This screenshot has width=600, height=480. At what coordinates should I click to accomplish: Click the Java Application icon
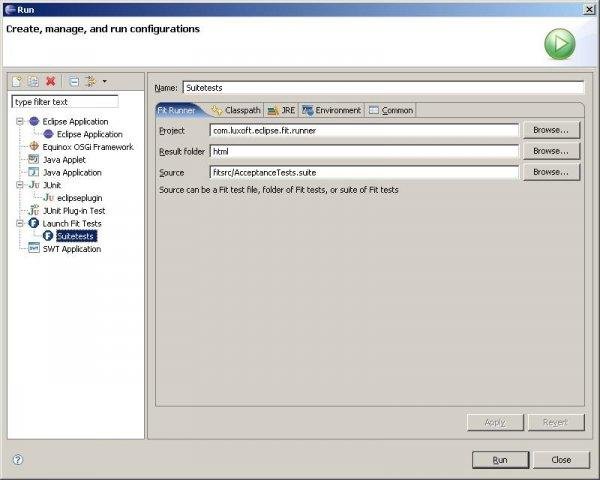pyautogui.click(x=34, y=172)
